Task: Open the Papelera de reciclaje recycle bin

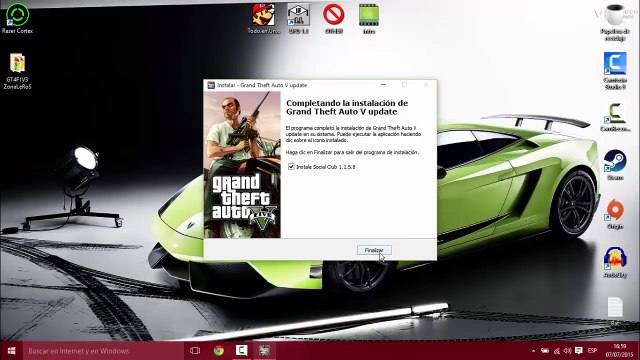Action: 615,22
